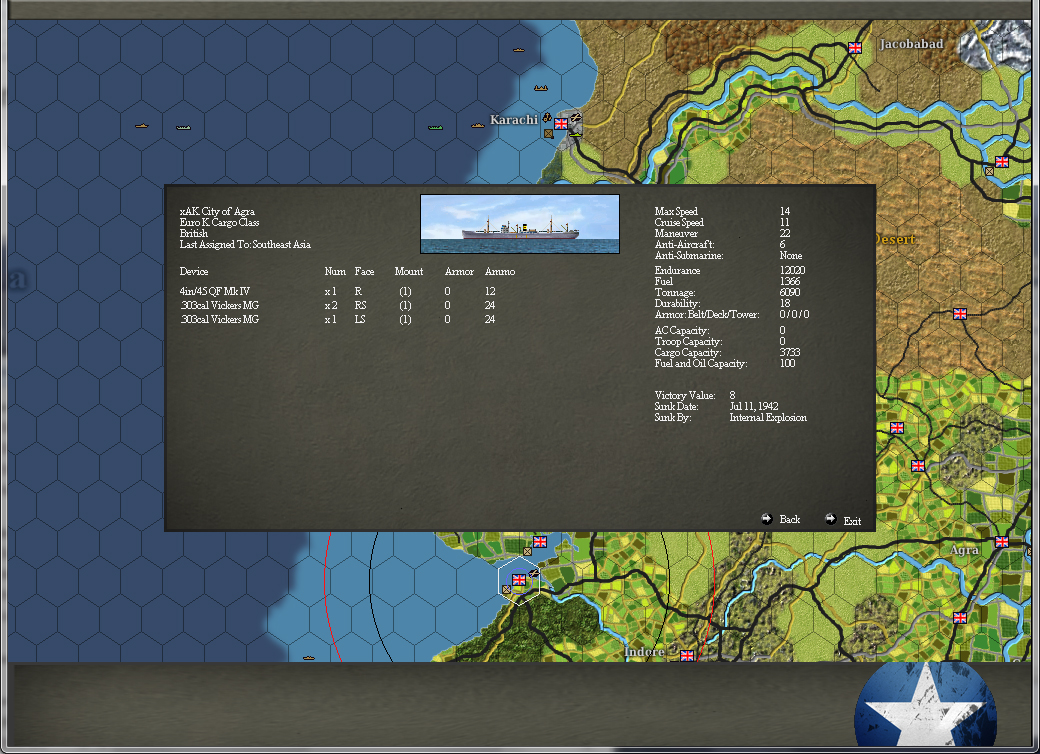Viewport: 1040px width, 754px height.
Task: Click the Tonnage stat line
Action: (727, 292)
